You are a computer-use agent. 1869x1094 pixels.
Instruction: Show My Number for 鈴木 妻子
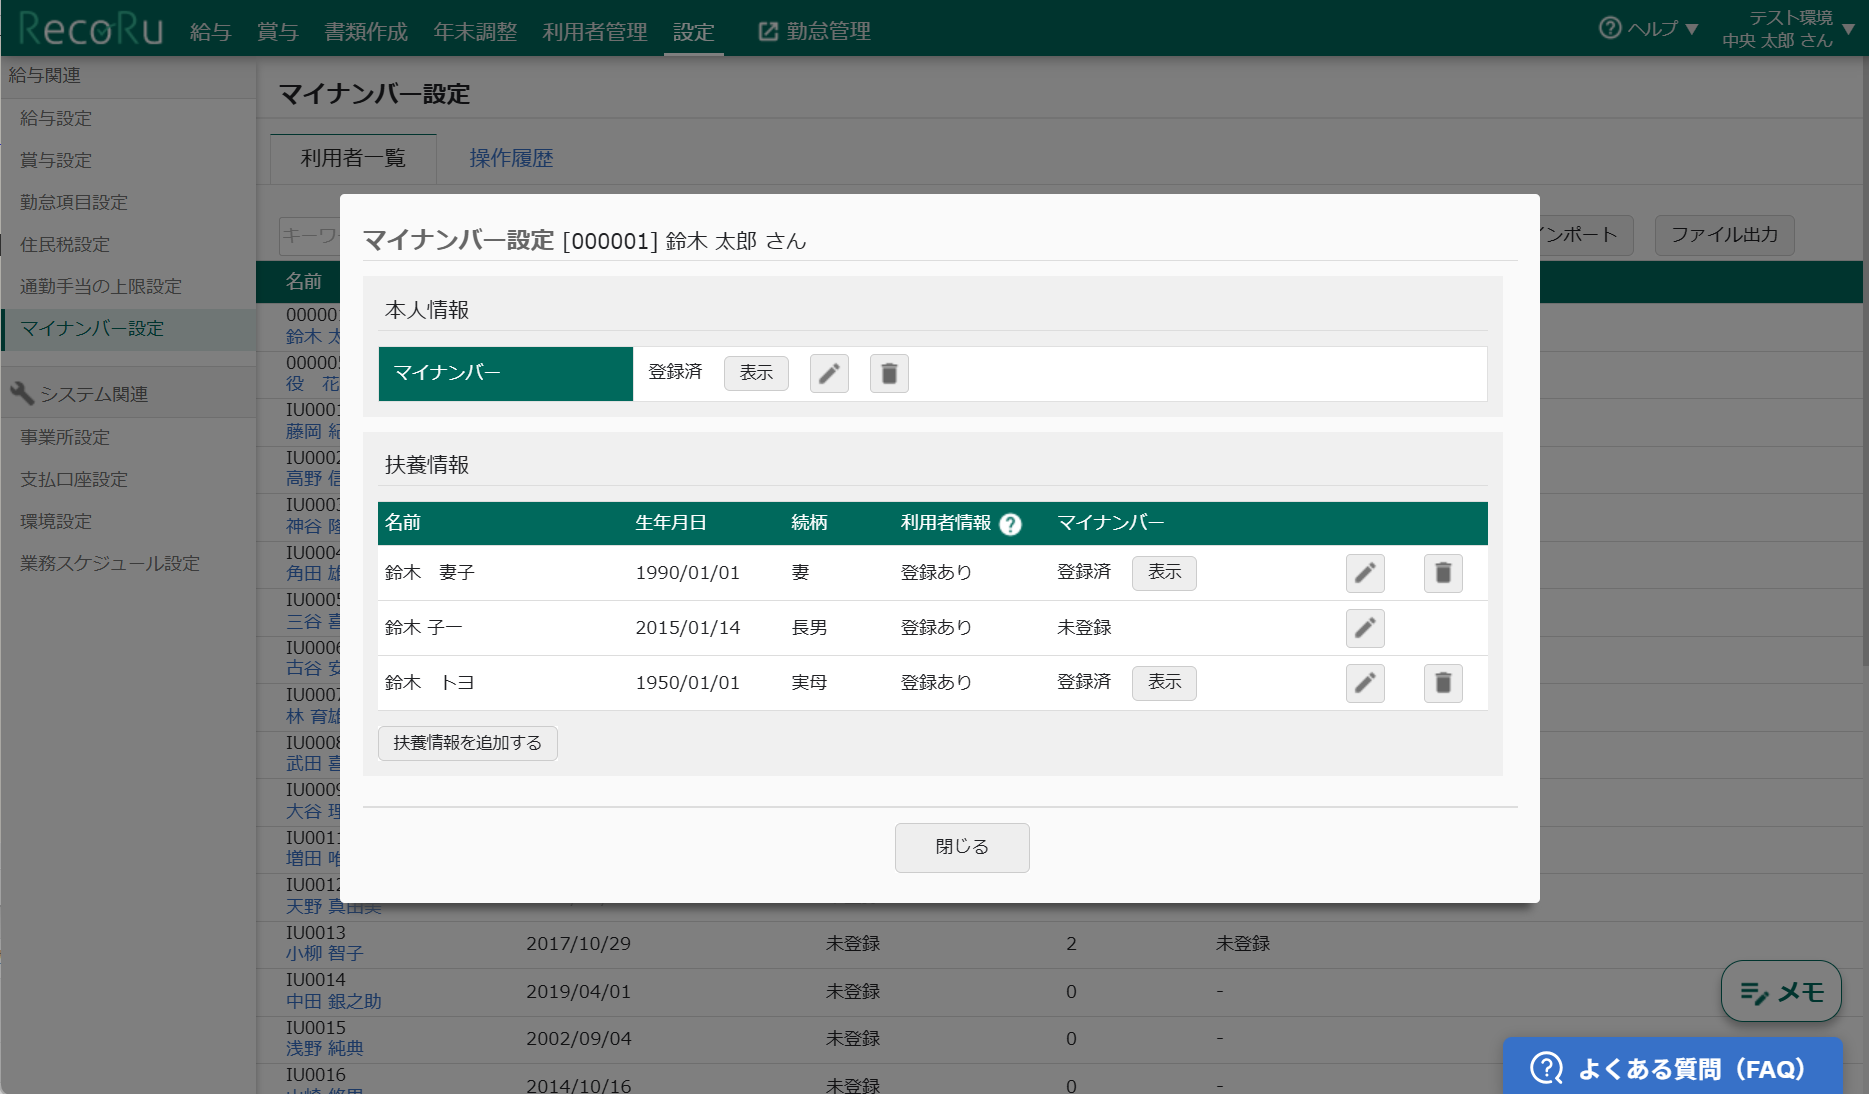pyautogui.click(x=1164, y=572)
